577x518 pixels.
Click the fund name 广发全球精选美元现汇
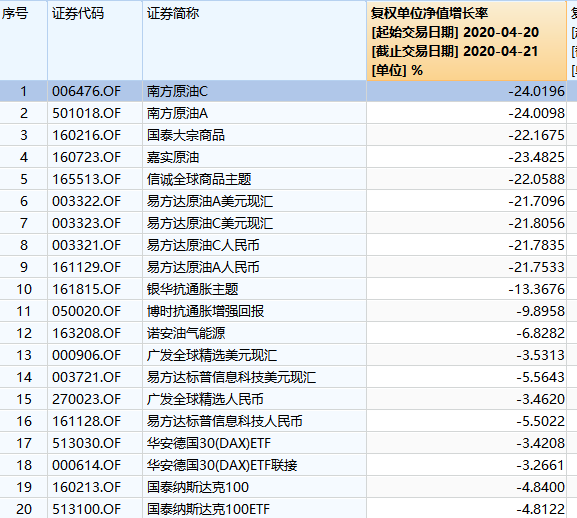(212, 355)
